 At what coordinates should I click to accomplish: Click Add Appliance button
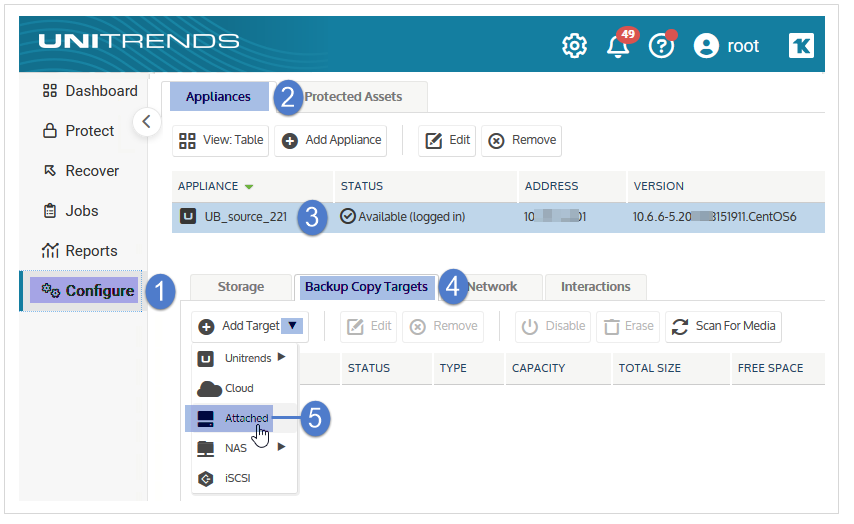[331, 141]
